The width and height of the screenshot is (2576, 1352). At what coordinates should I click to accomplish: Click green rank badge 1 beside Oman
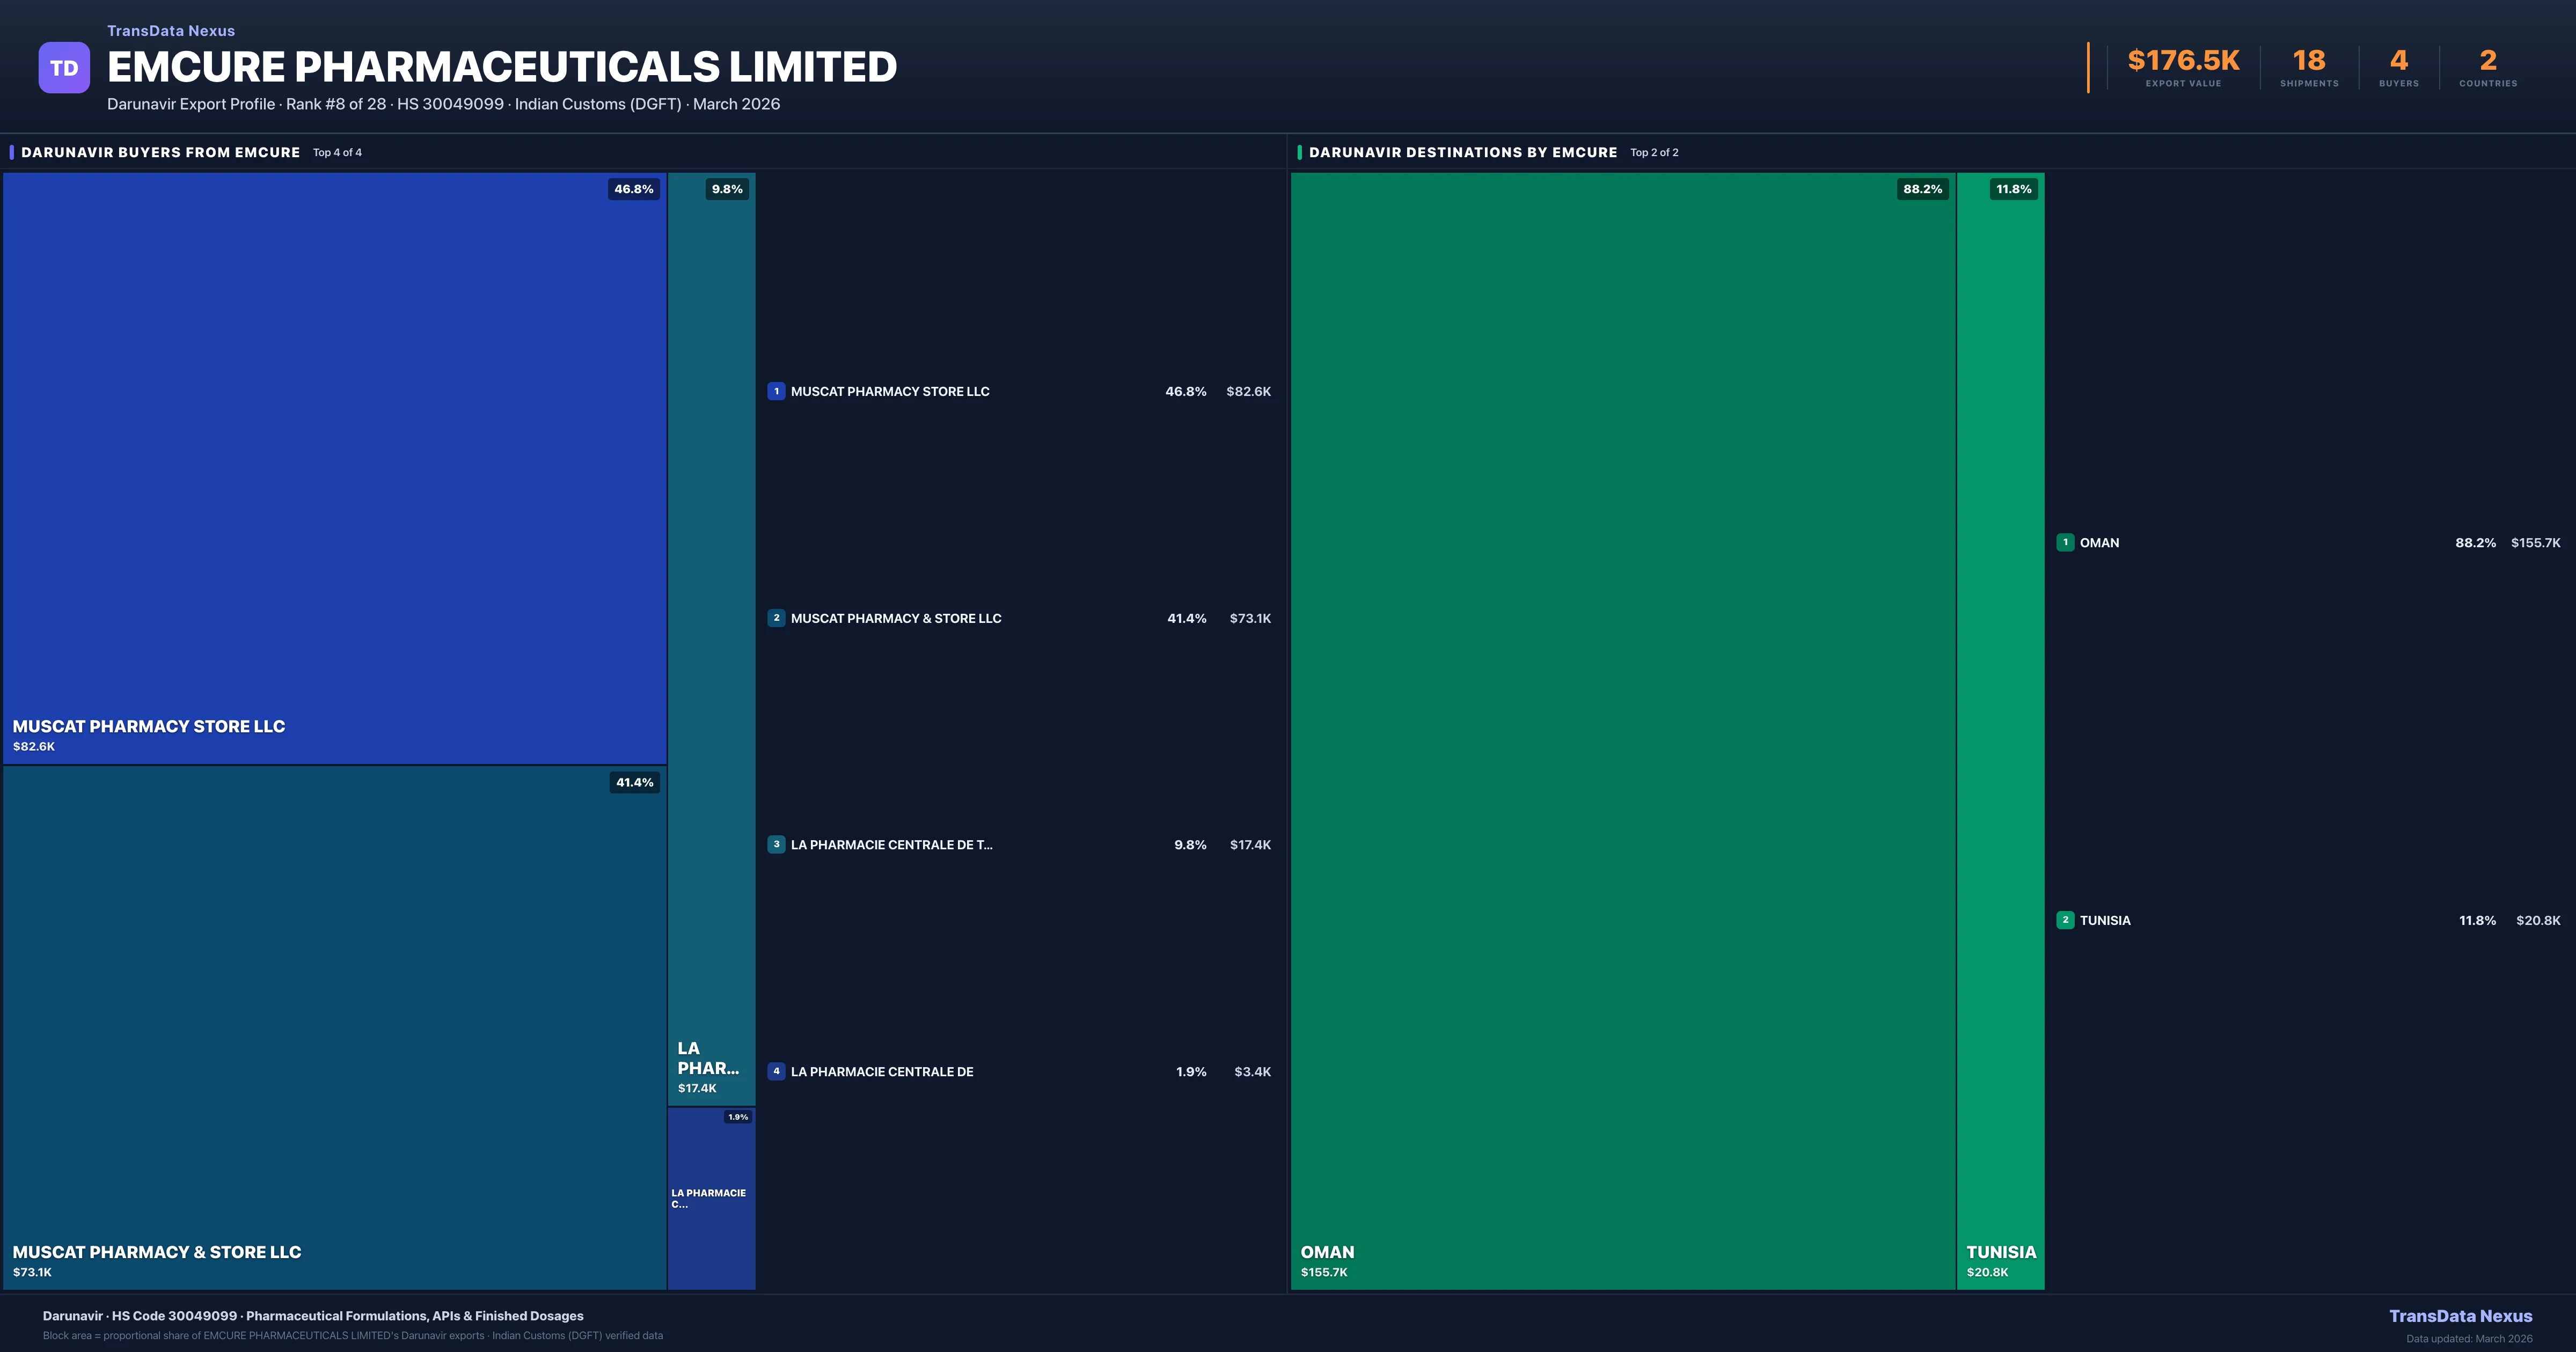2065,542
